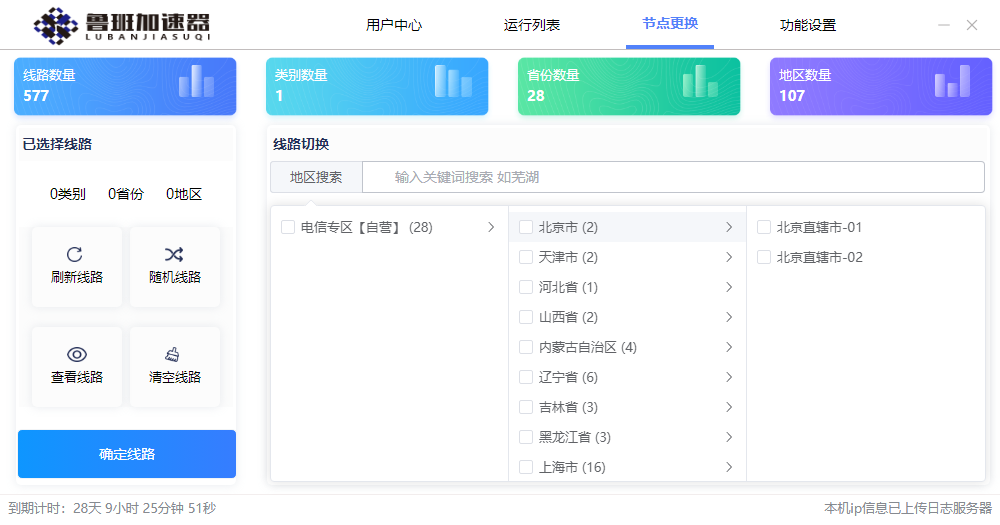The height and width of the screenshot is (525, 1000).
Task: Select the 北京直辖市-01 node checkbox
Action: [764, 227]
